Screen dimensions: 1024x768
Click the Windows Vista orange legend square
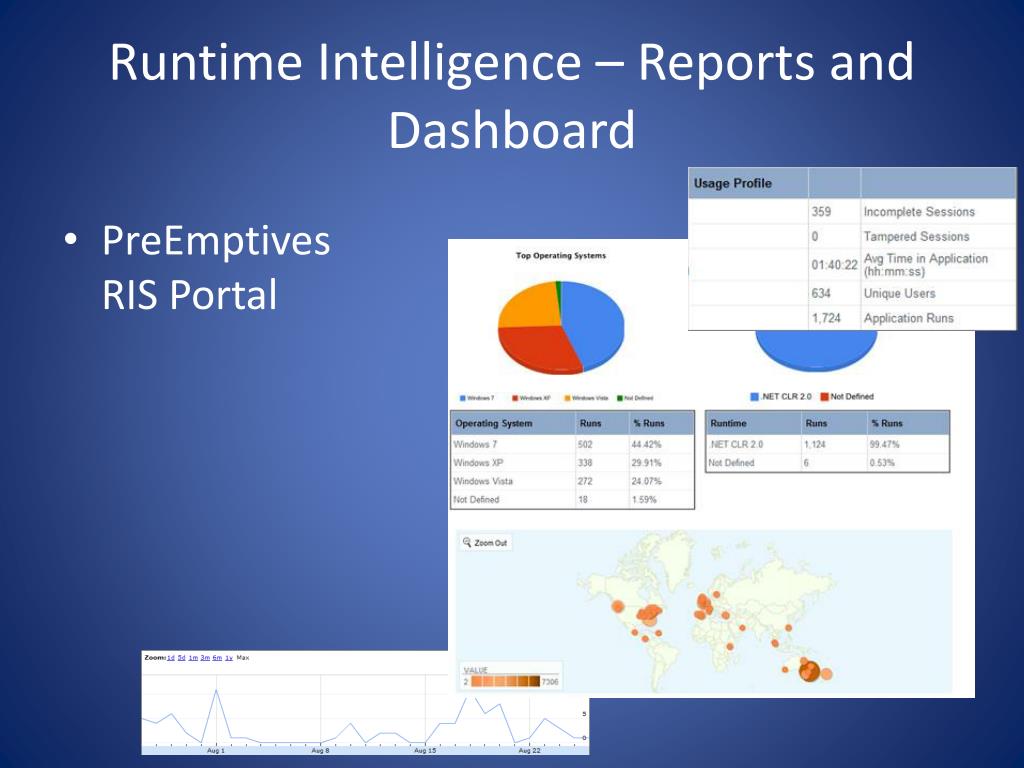[x=566, y=398]
